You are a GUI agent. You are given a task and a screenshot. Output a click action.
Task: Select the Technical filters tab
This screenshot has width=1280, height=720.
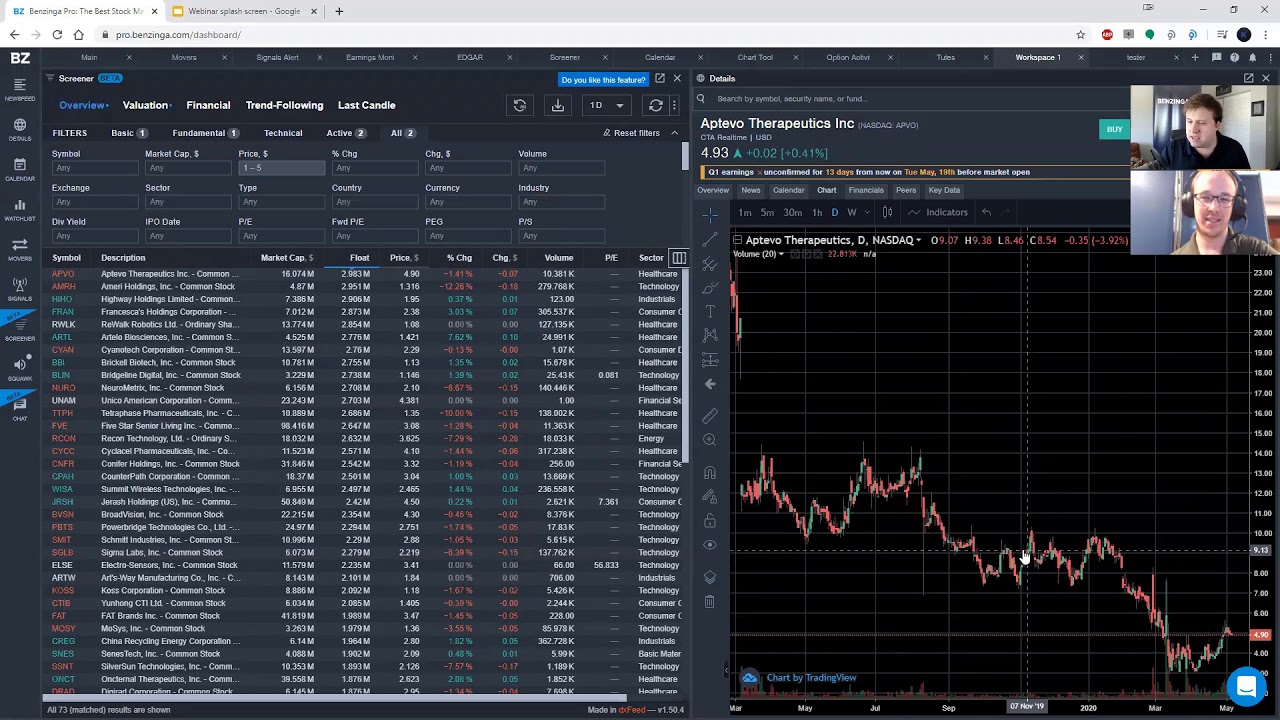[x=283, y=133]
